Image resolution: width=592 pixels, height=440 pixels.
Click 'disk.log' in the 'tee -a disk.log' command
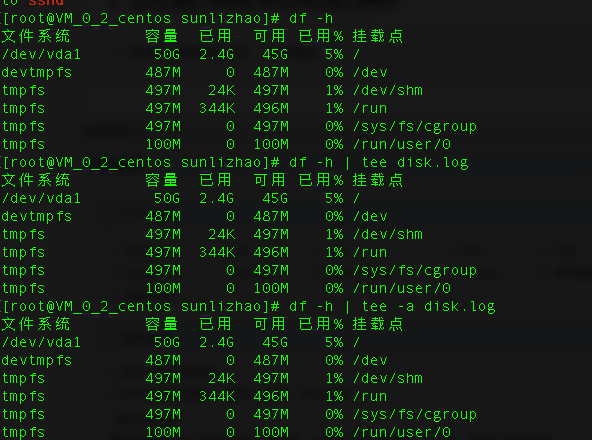(459, 307)
